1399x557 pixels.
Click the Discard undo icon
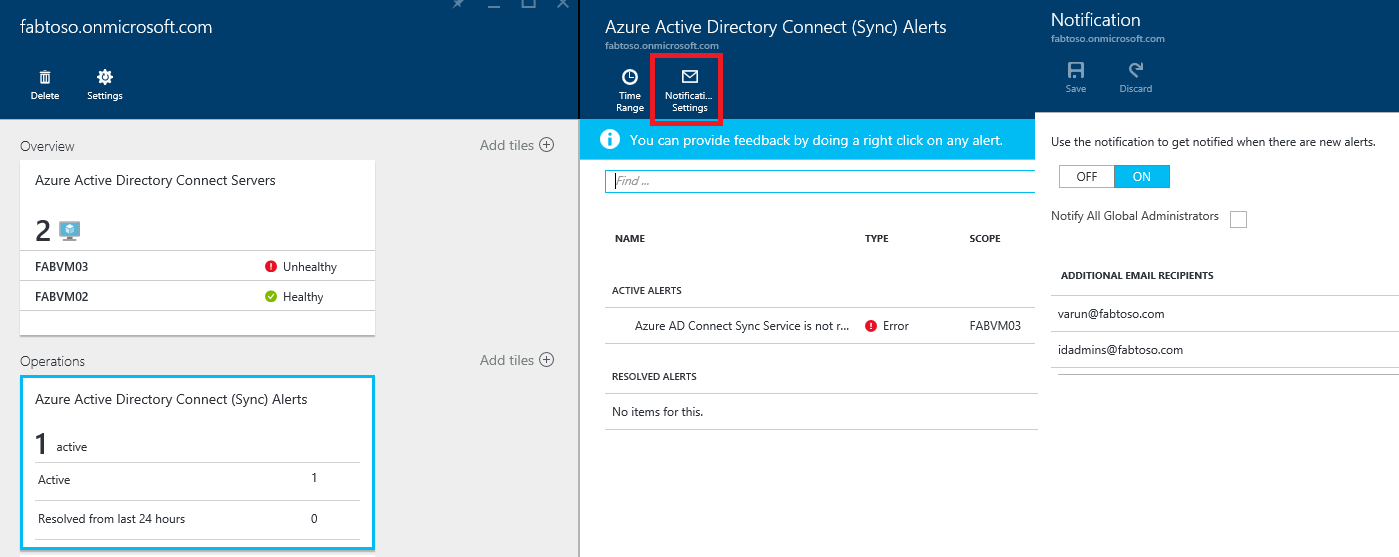click(x=1136, y=70)
